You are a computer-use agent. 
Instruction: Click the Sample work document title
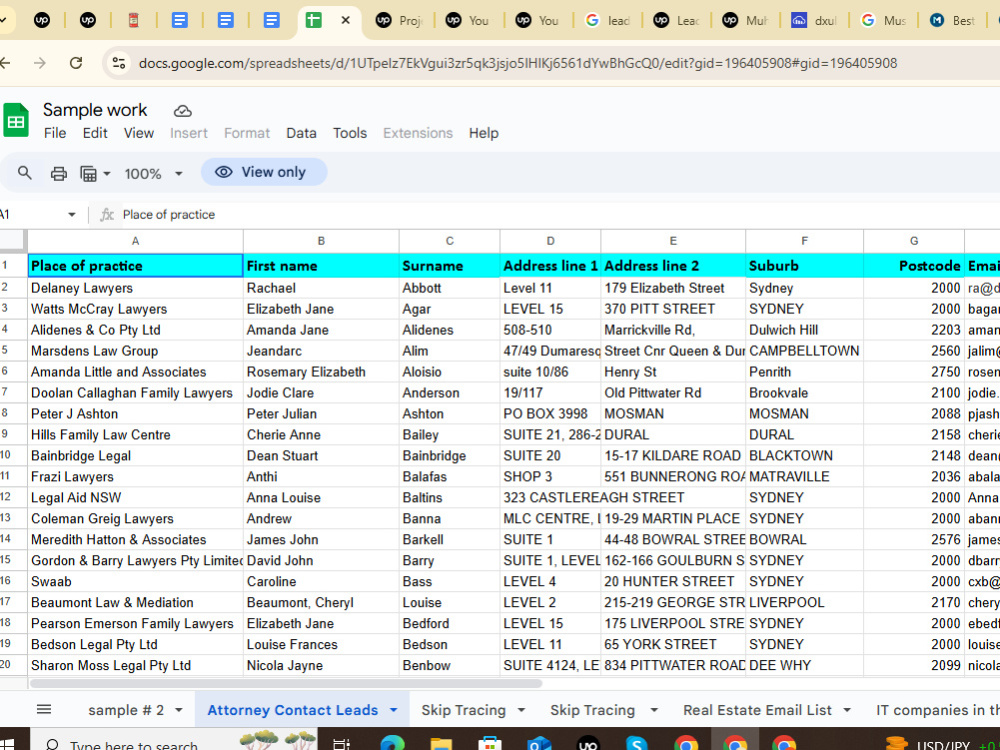pos(95,110)
